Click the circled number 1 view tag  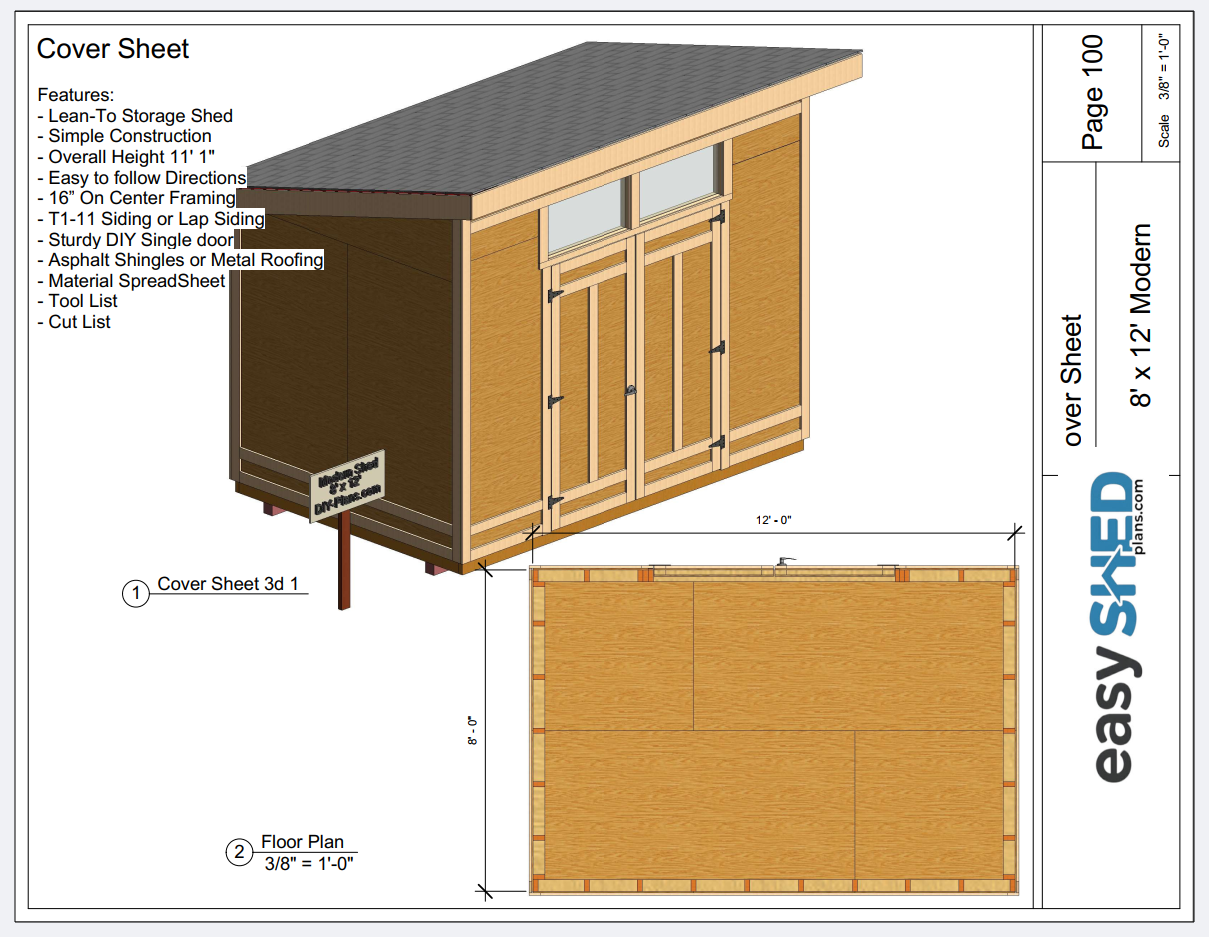tap(135, 593)
